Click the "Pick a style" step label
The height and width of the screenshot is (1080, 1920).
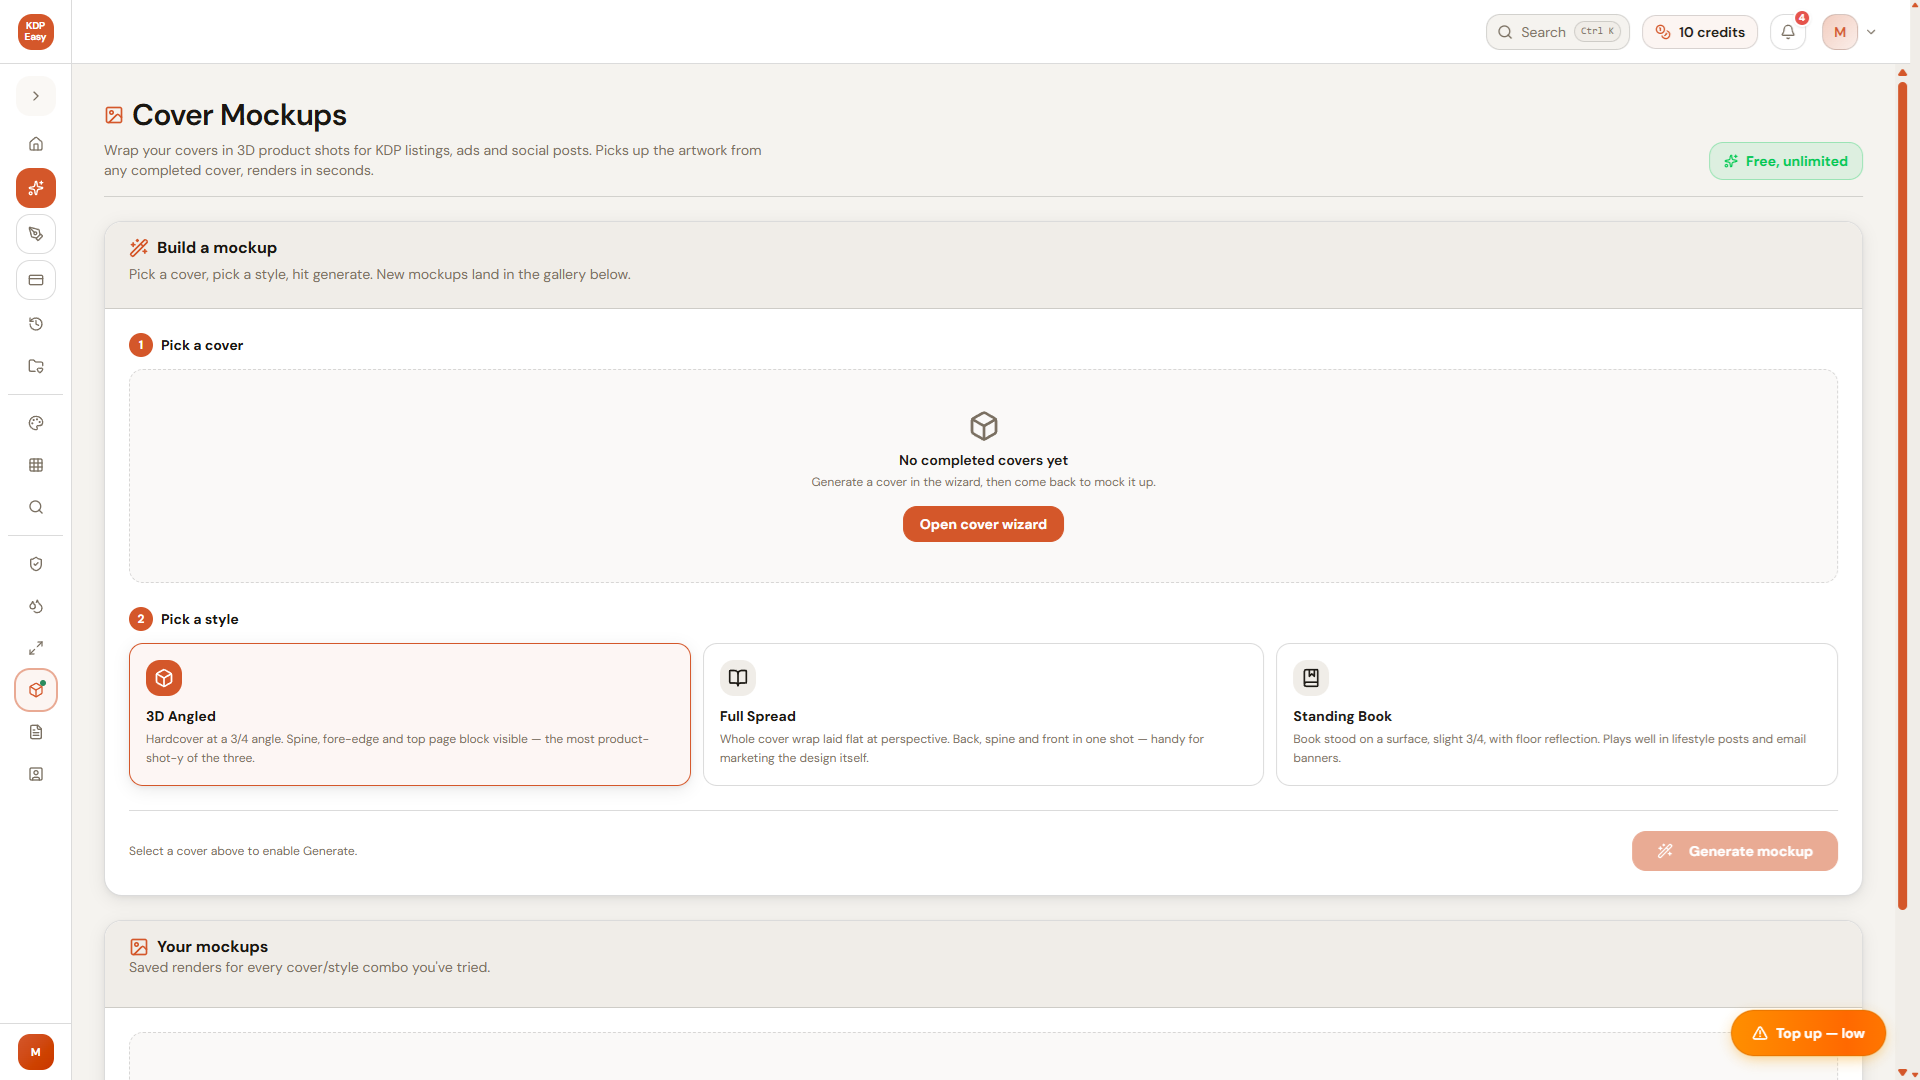click(200, 619)
